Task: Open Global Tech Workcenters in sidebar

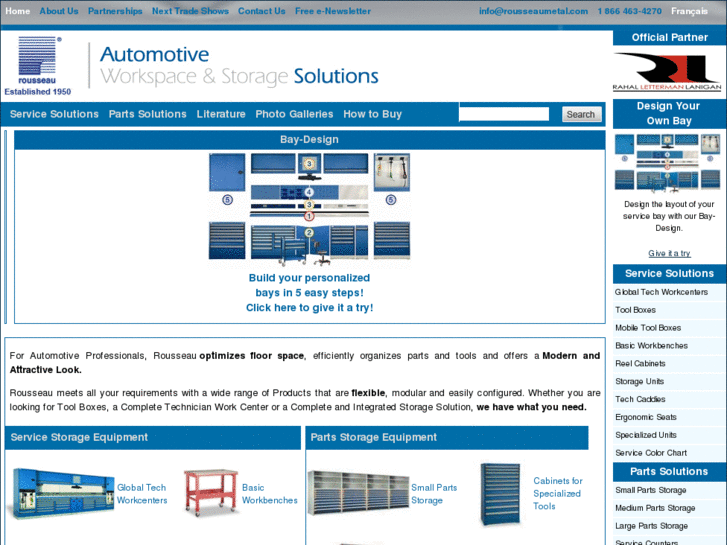Action: tap(661, 292)
